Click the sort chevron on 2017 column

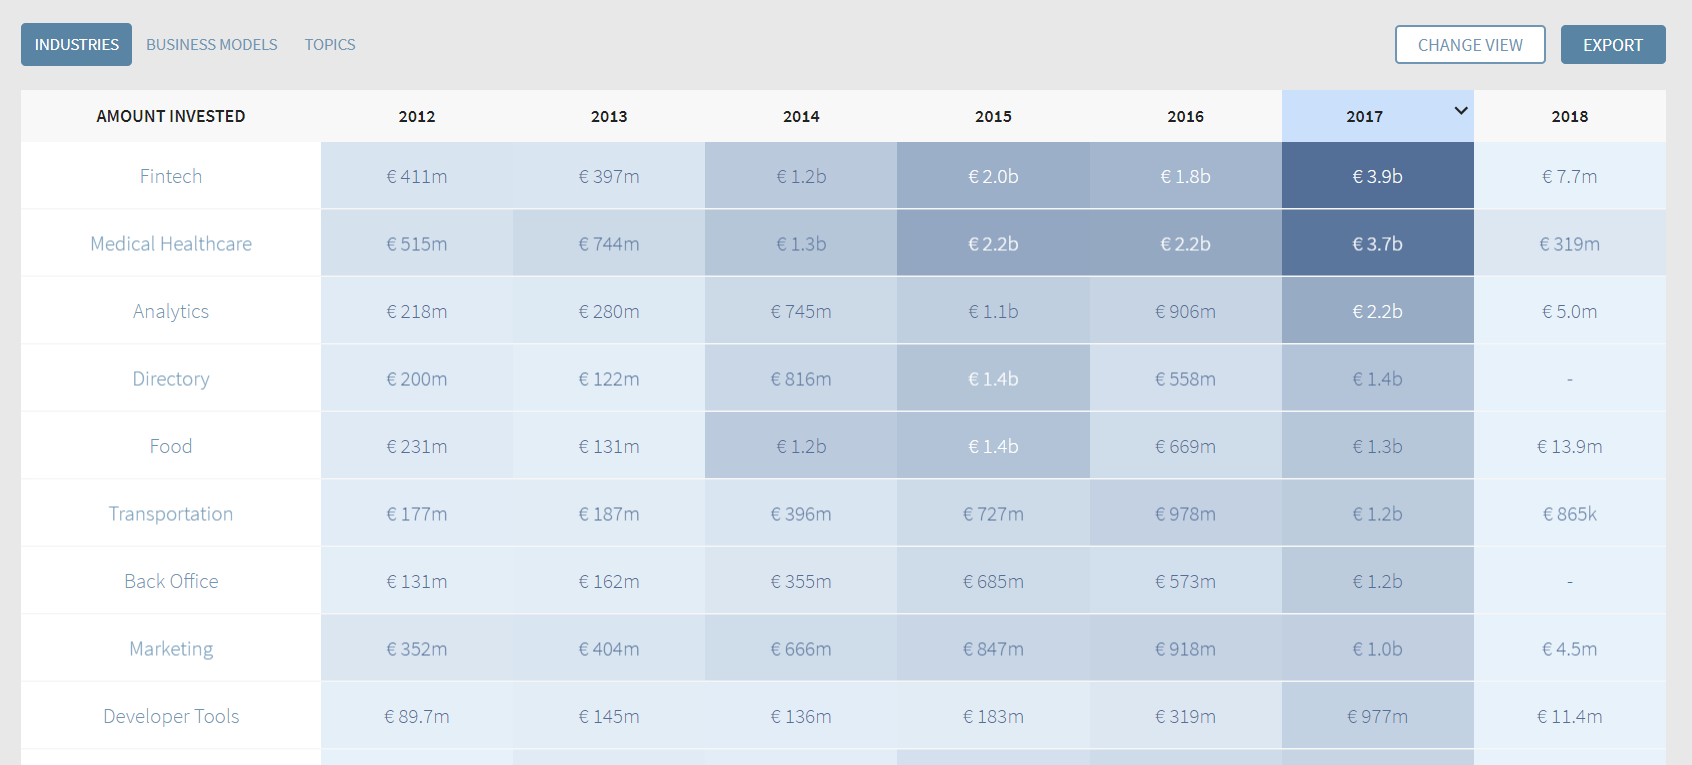click(1460, 111)
